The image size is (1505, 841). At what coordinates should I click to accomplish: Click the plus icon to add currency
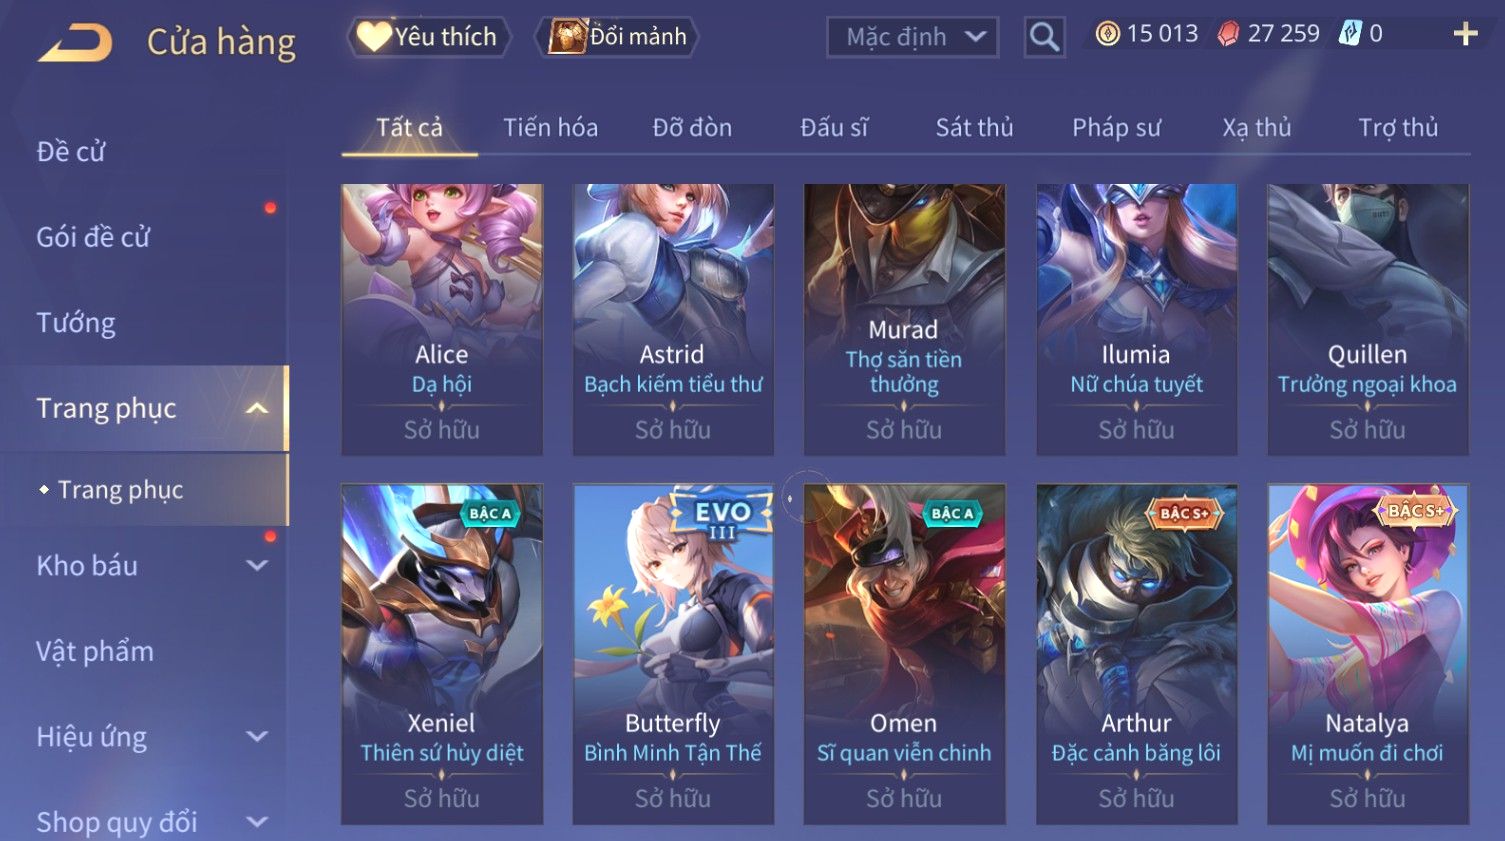[x=1465, y=34]
